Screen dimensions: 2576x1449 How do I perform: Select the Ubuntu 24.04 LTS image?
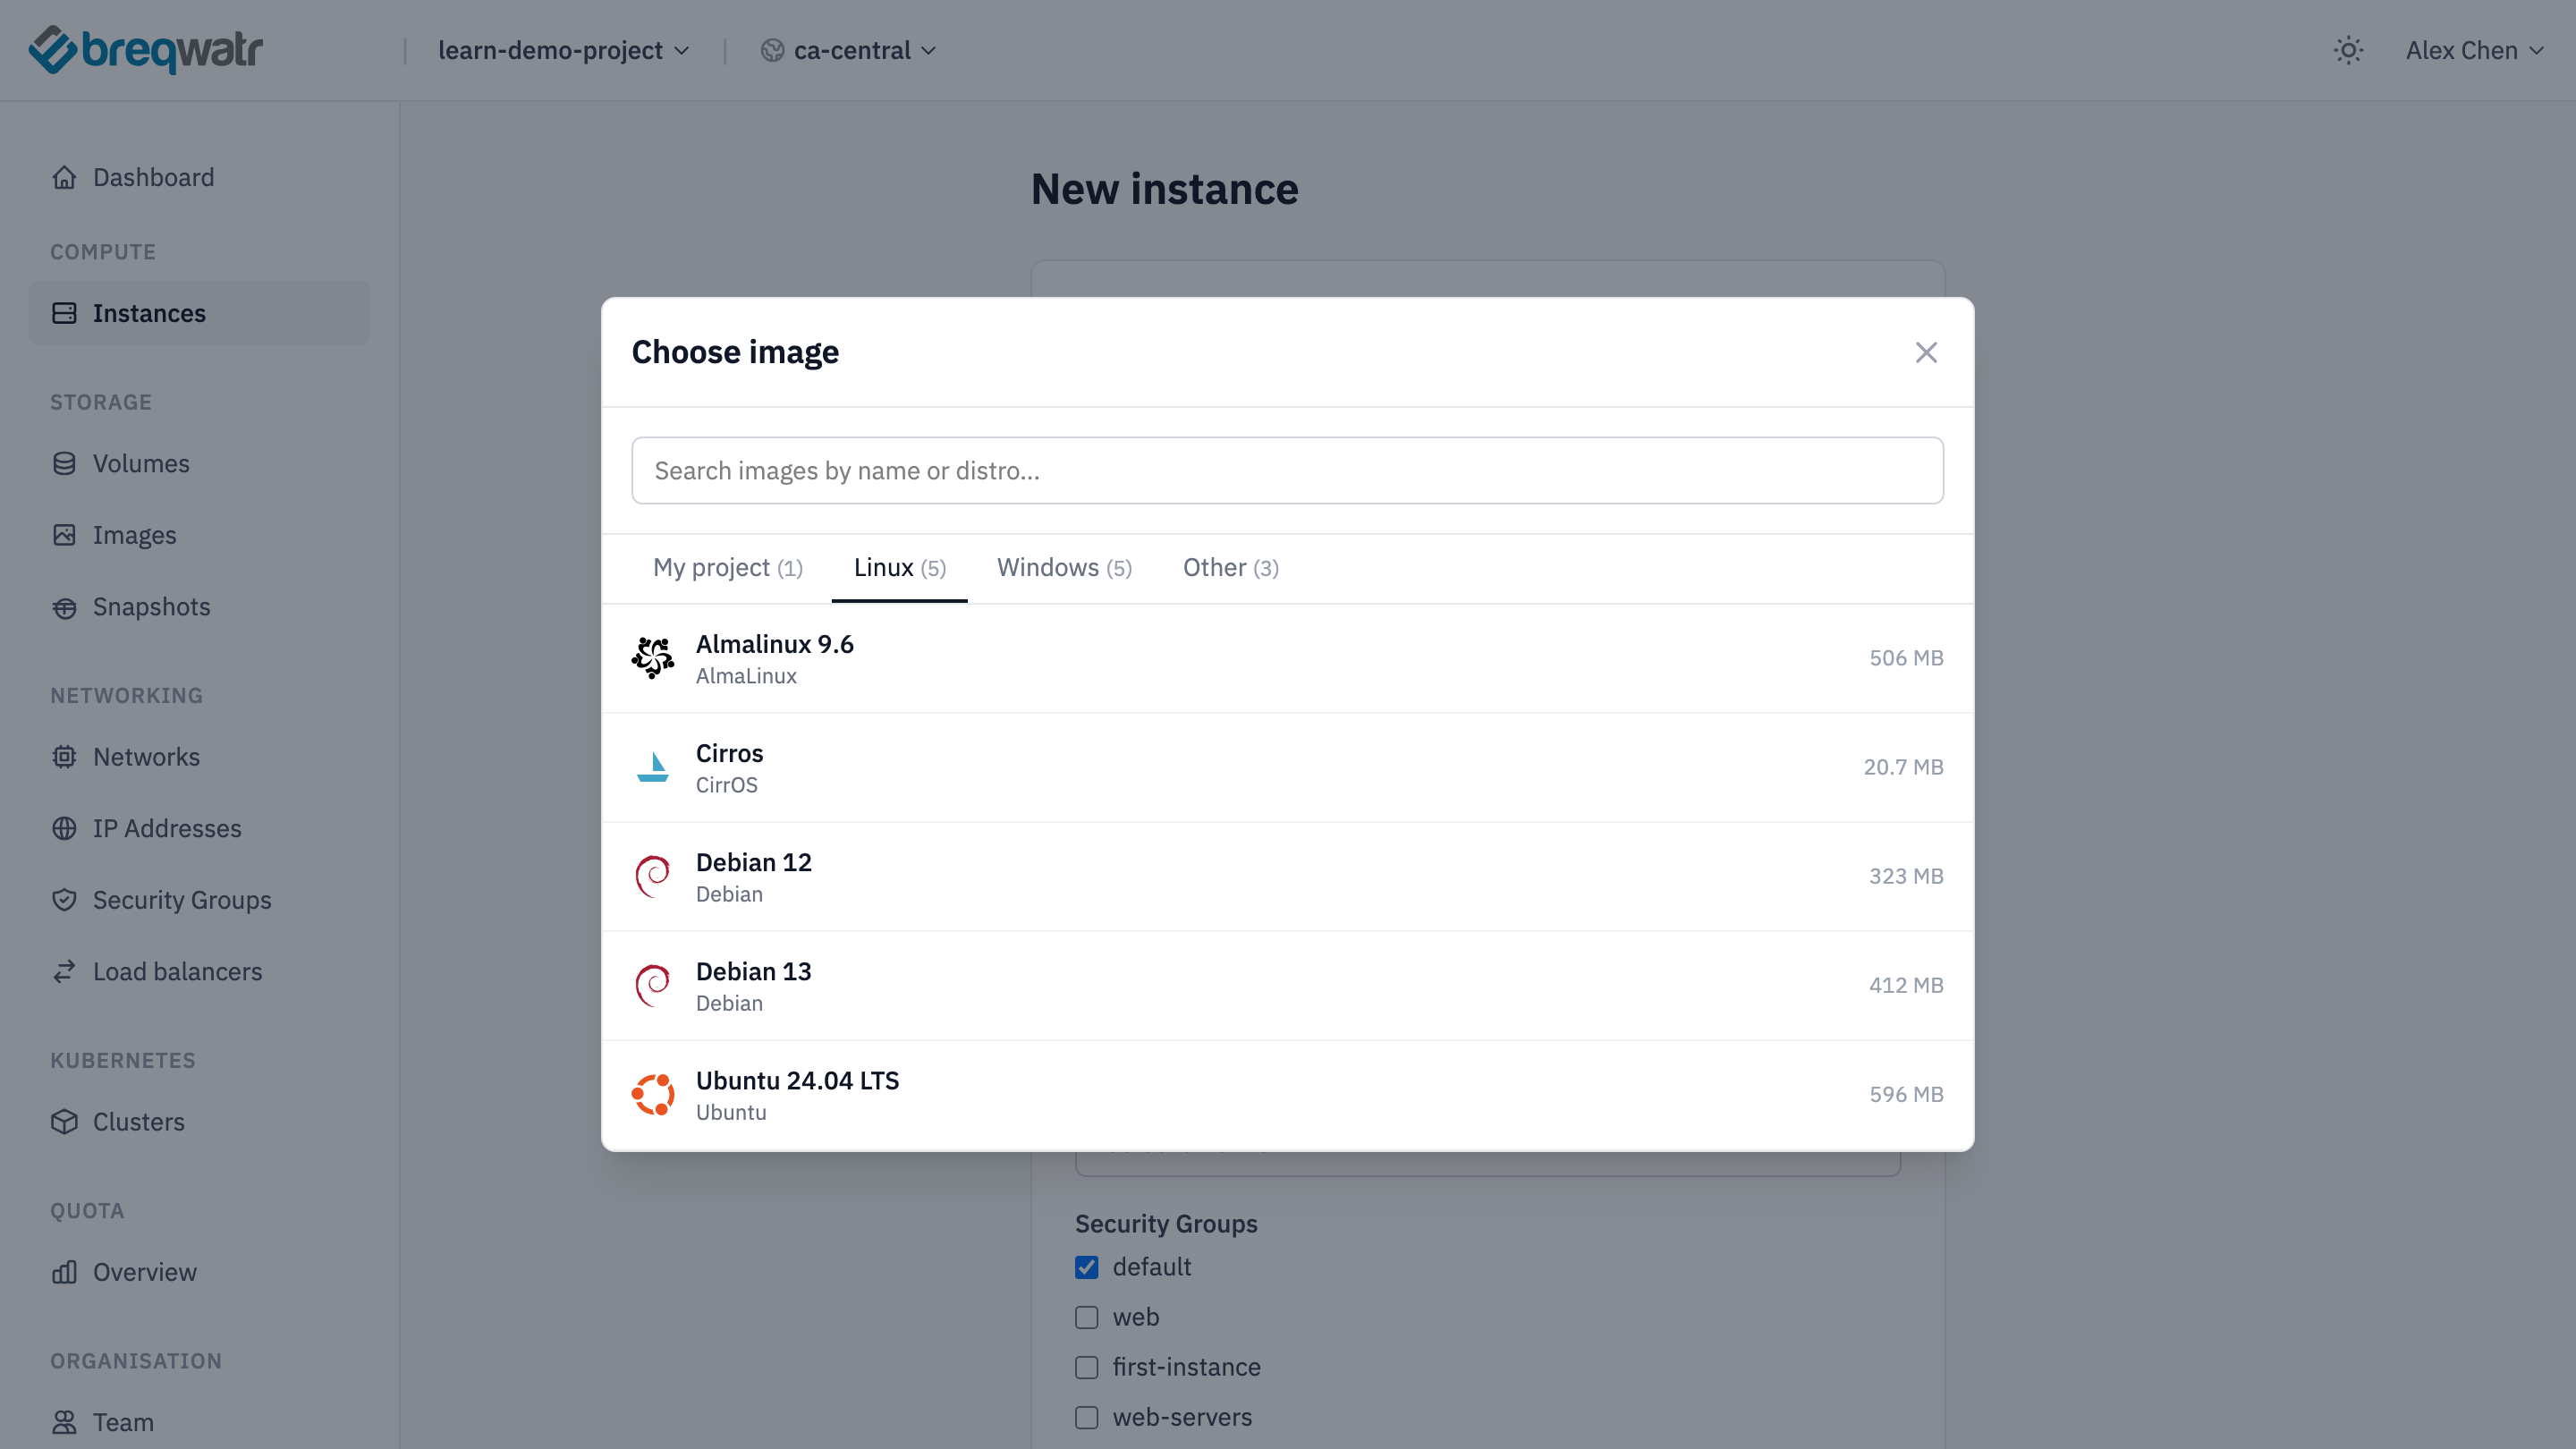point(1287,1095)
